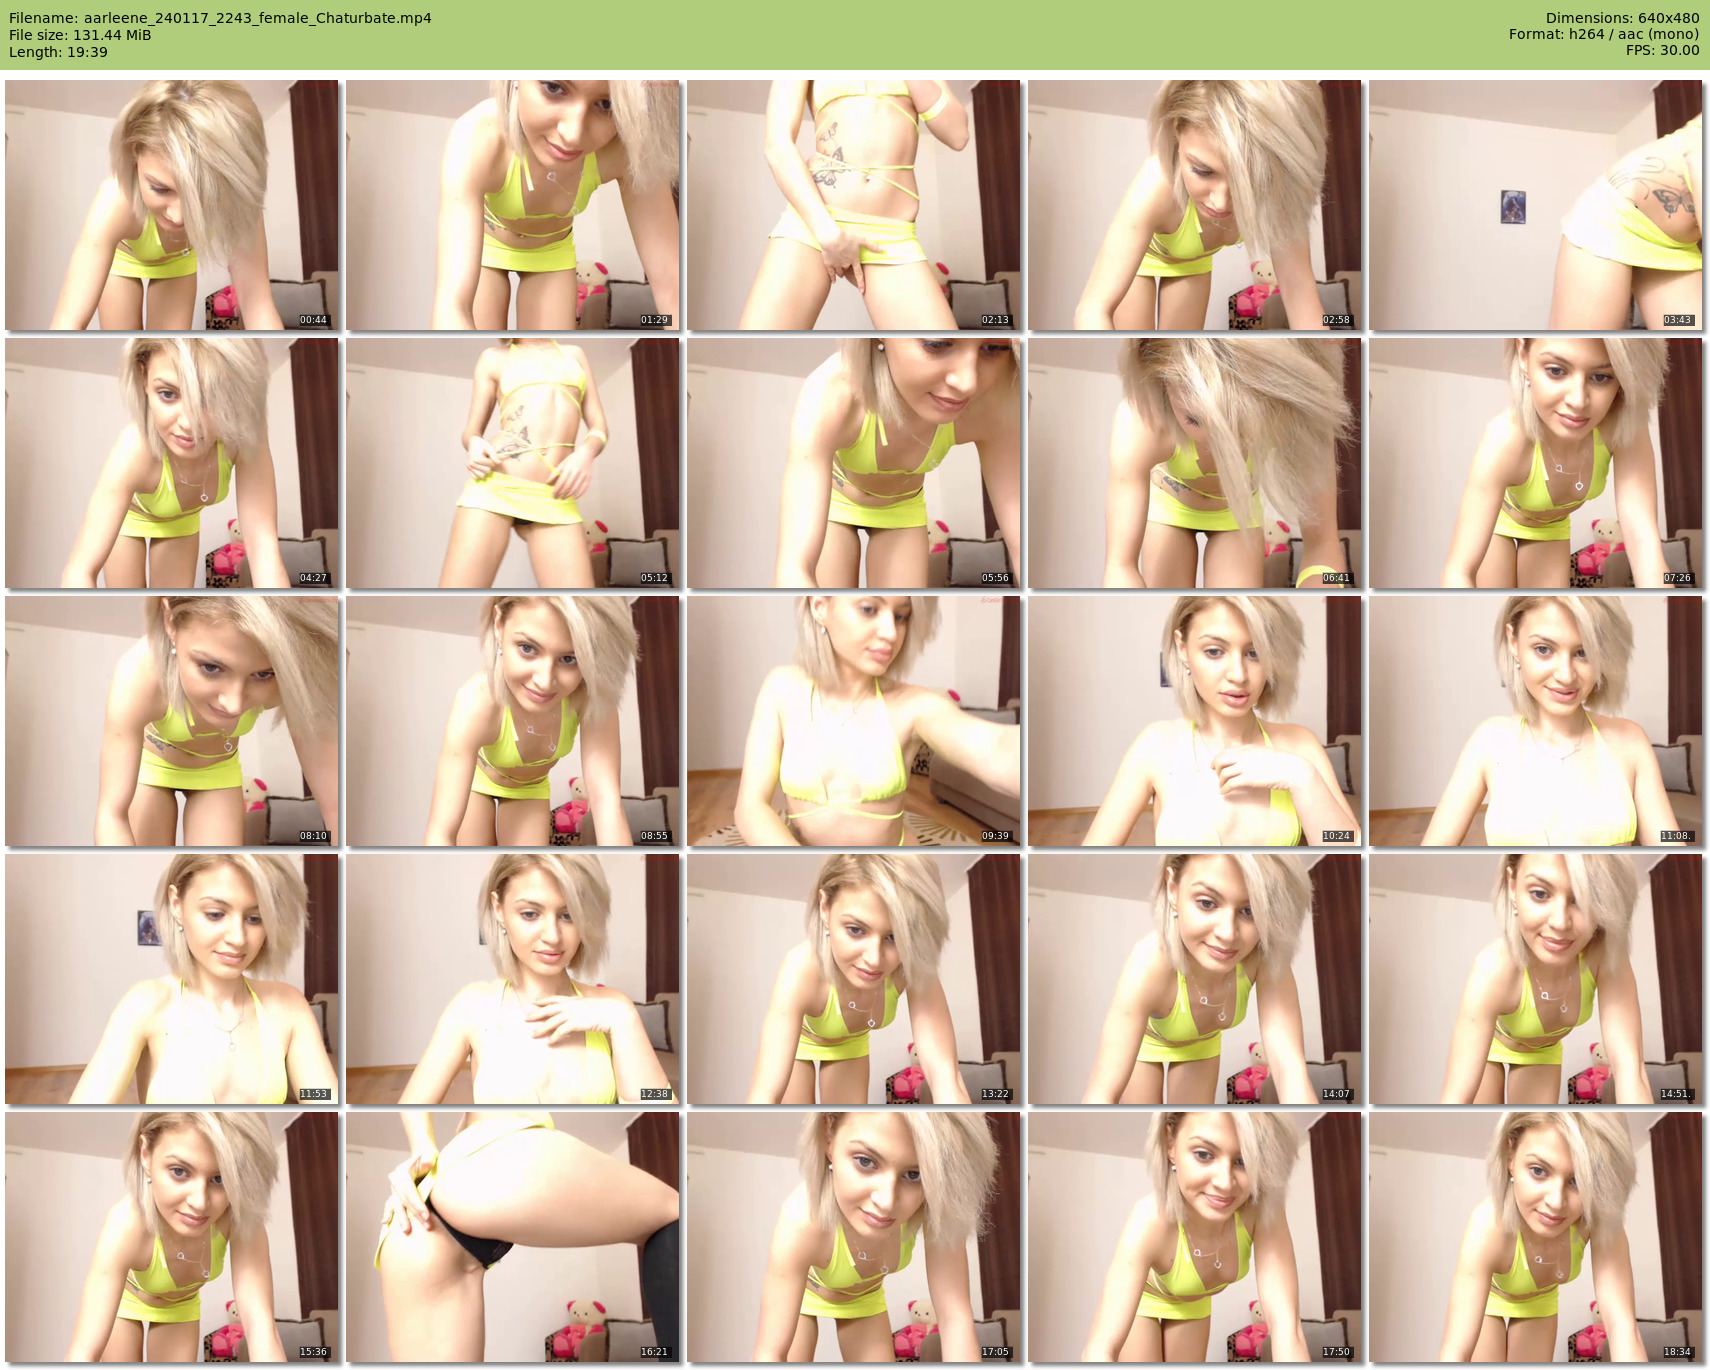Screen dimensions: 1710x1370
Task: Open the last thumbnail stamped 18:34
Action: pyautogui.click(x=1536, y=1237)
